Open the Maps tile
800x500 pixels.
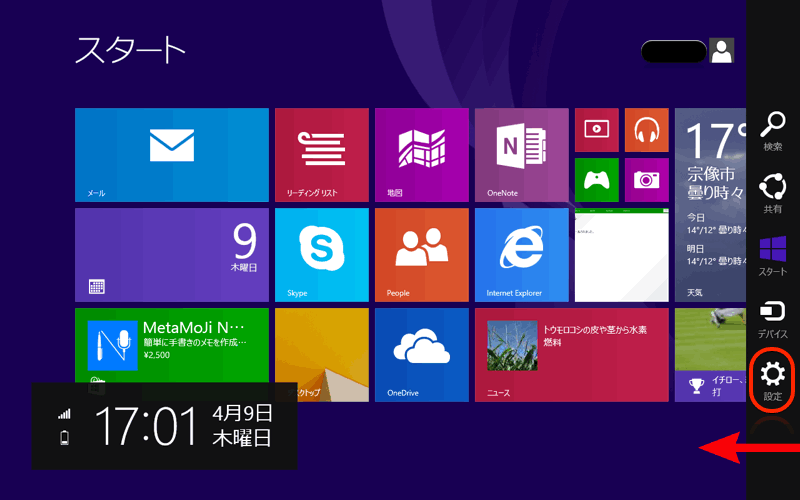click(421, 155)
